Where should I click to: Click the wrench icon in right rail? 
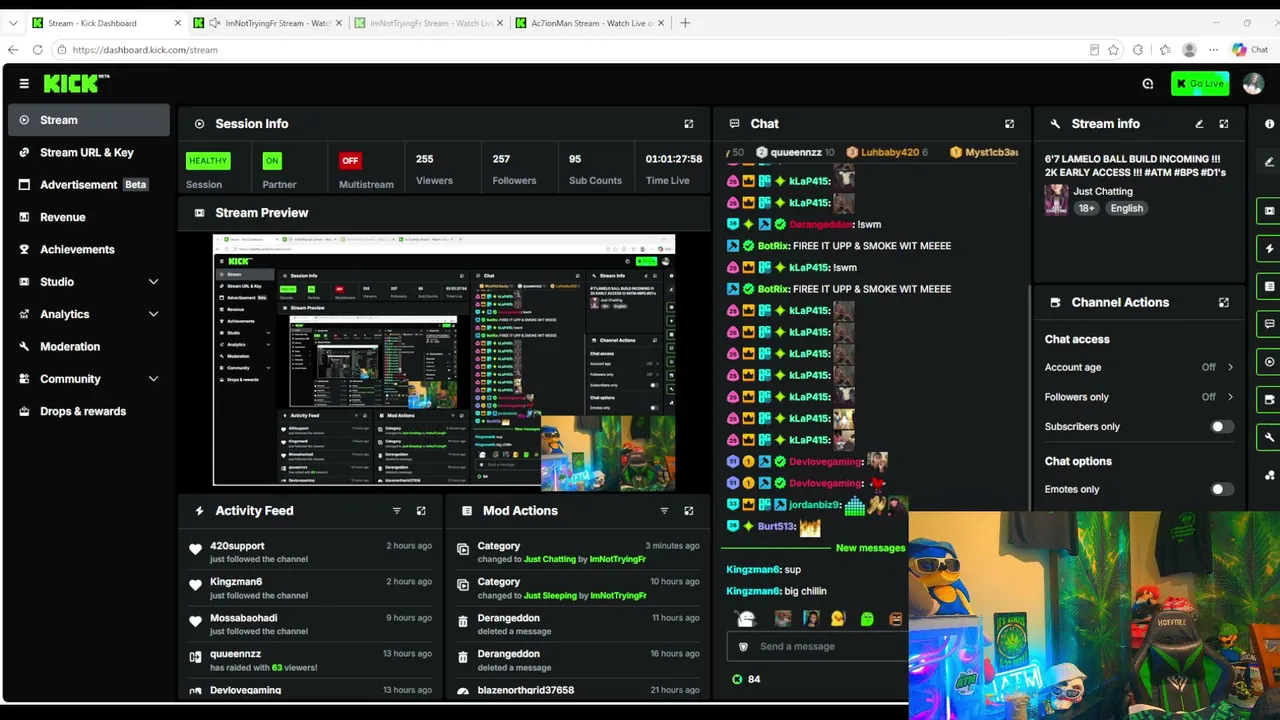click(x=1269, y=437)
